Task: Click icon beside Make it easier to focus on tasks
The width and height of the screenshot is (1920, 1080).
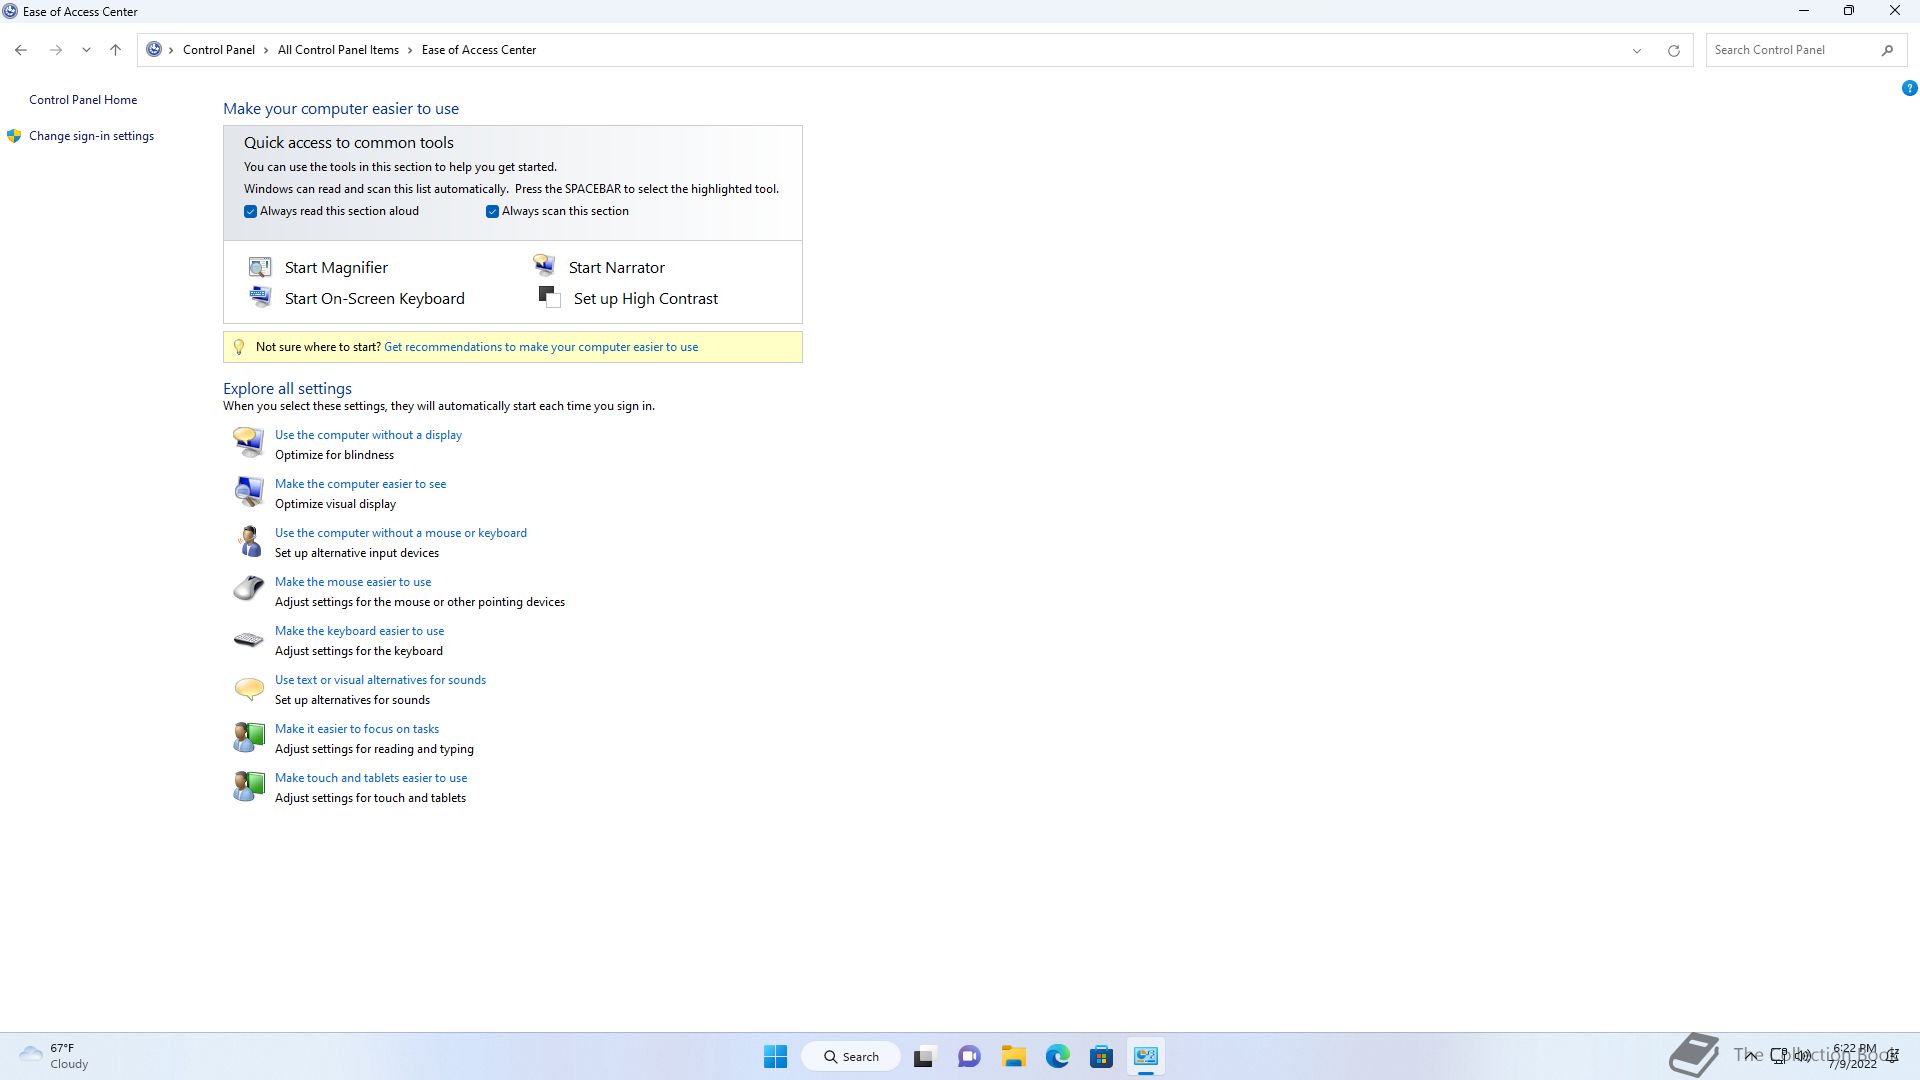Action: click(248, 737)
